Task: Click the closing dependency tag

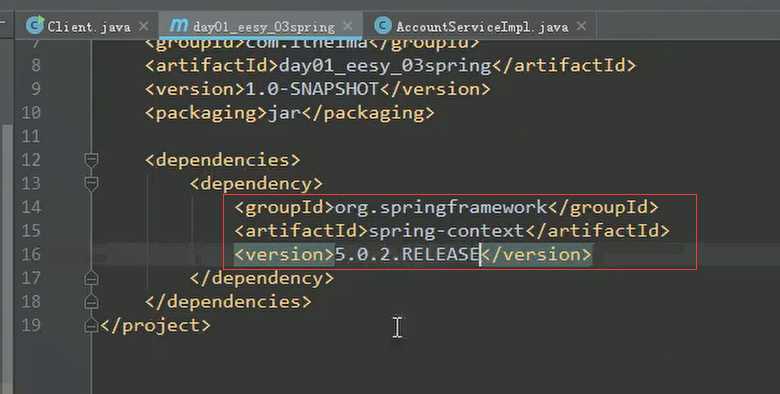Action: (x=262, y=278)
